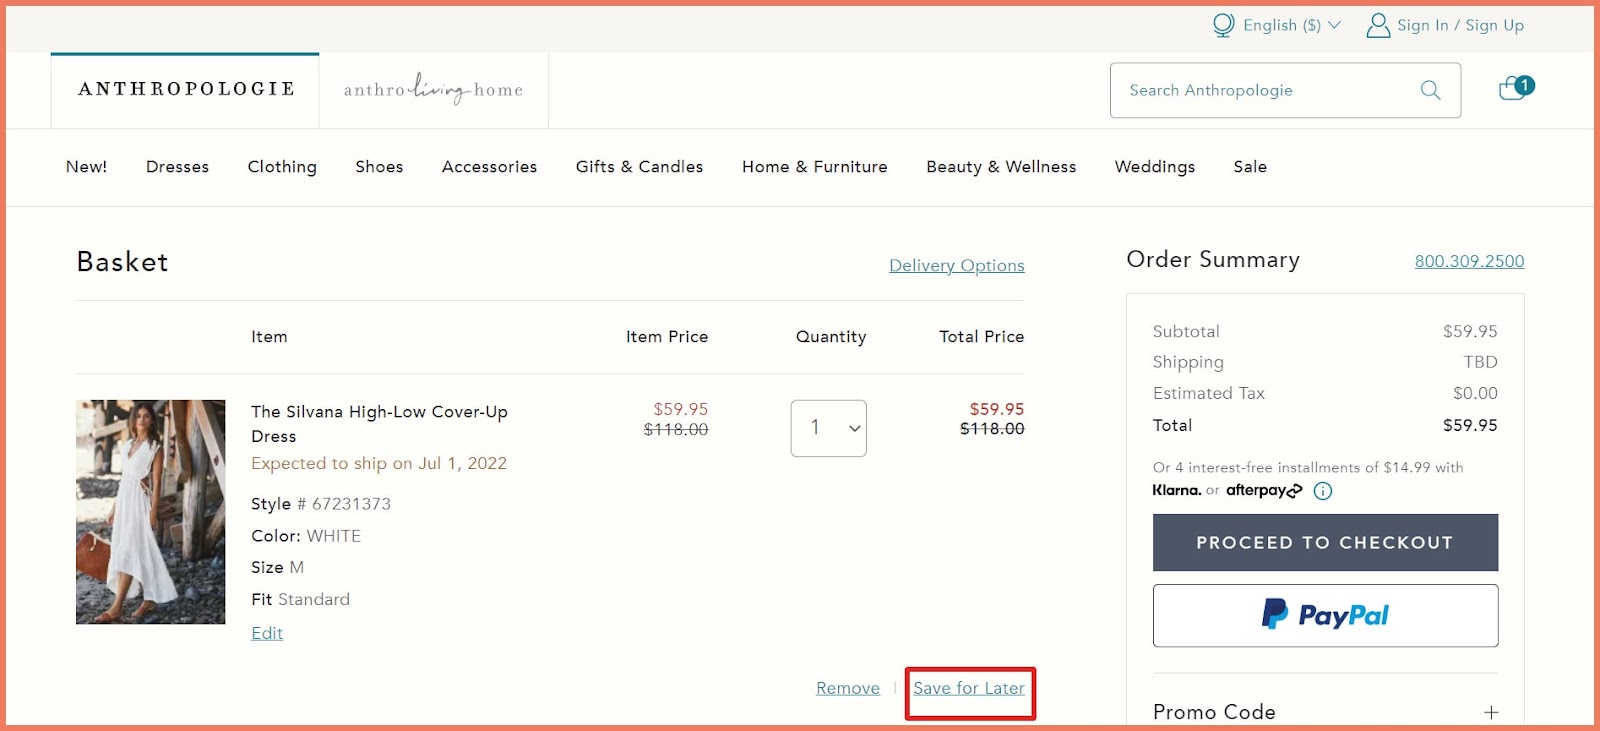Click the search magnifier icon
The image size is (1600, 731).
click(1431, 90)
